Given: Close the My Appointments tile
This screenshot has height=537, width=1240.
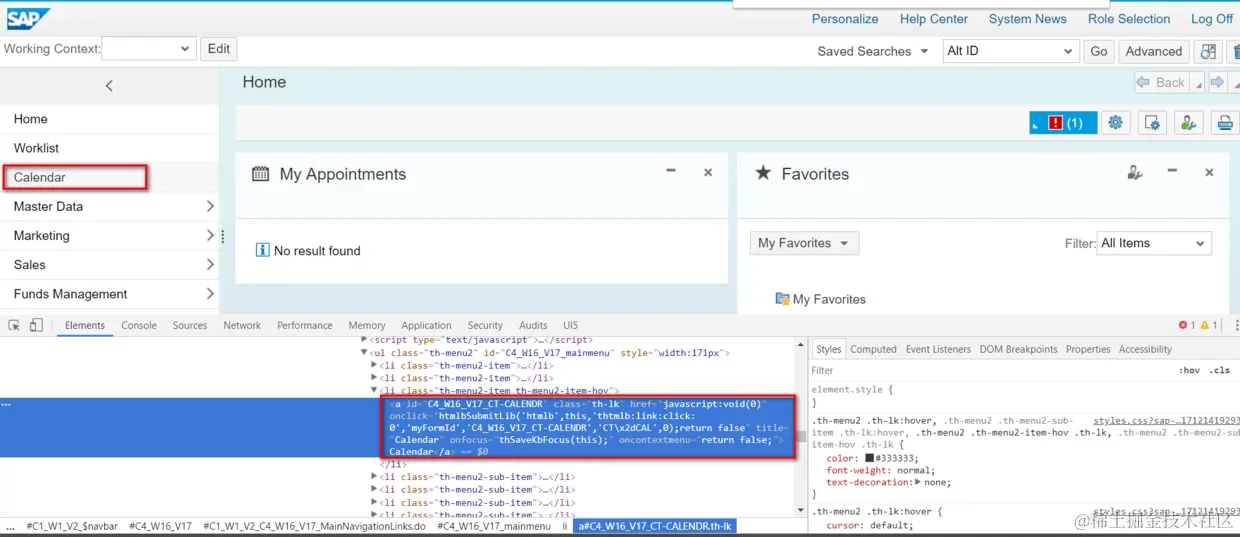Looking at the screenshot, I should 708,172.
